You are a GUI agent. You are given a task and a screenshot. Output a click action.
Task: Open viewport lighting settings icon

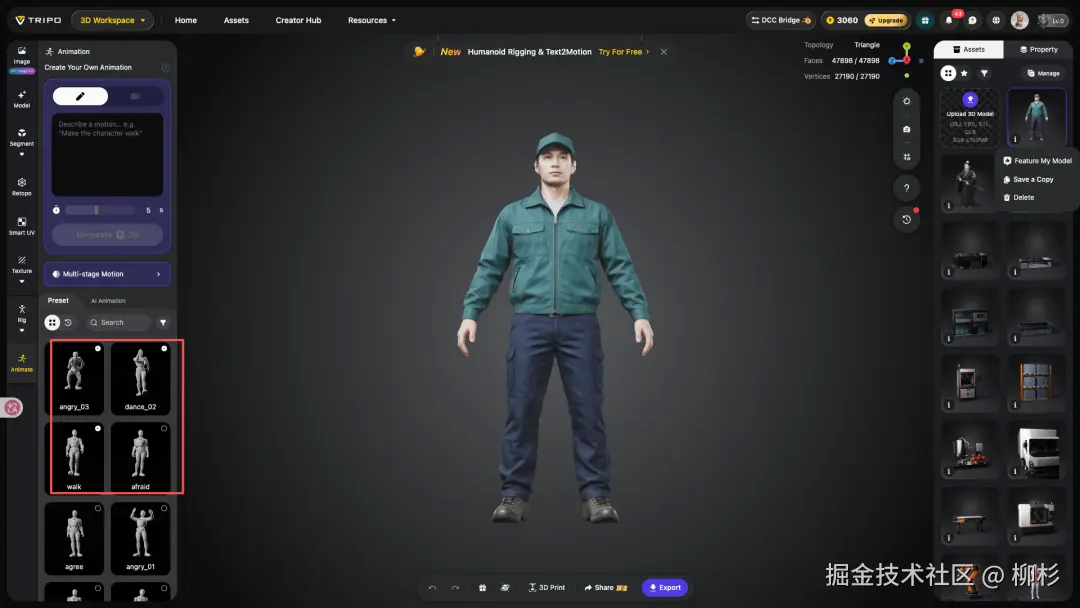(x=906, y=101)
